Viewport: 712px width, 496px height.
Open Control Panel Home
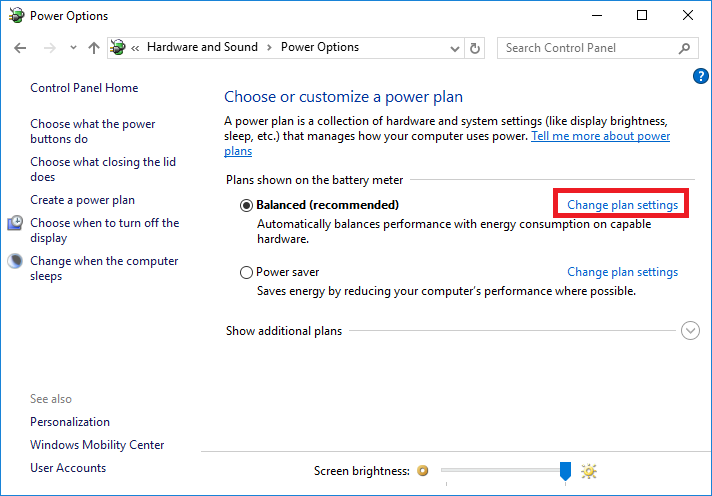click(84, 88)
